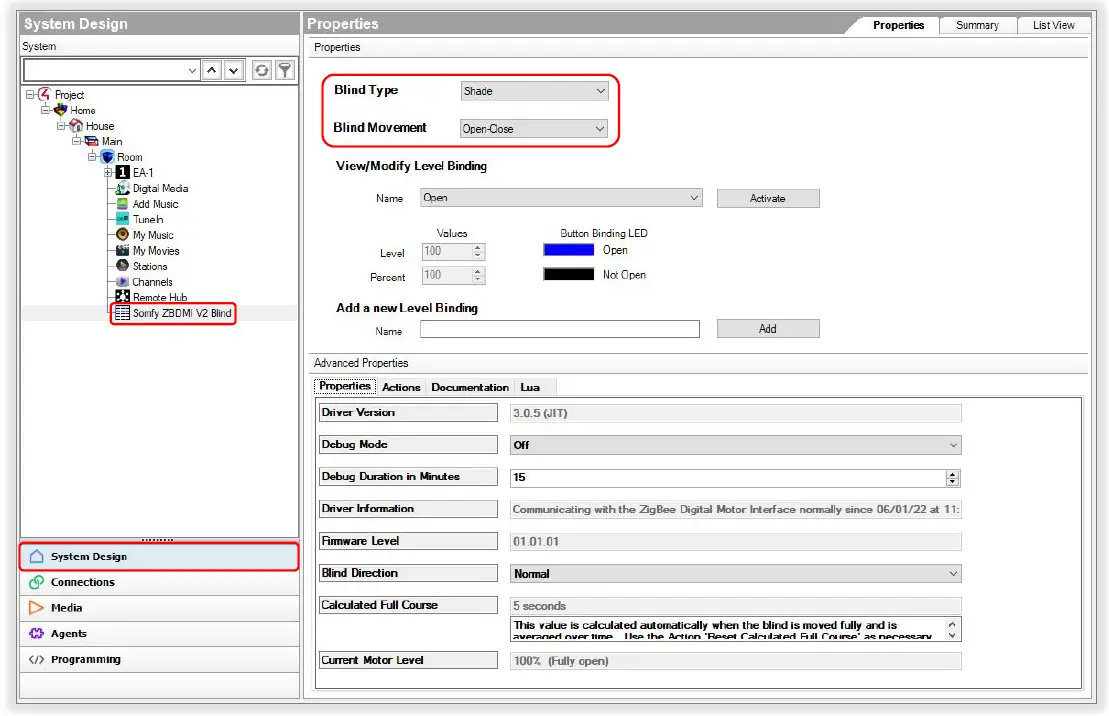The width and height of the screenshot is (1109, 716).
Task: Select the Sonify ZBDMI V2 Blind item
Action: coord(181,313)
